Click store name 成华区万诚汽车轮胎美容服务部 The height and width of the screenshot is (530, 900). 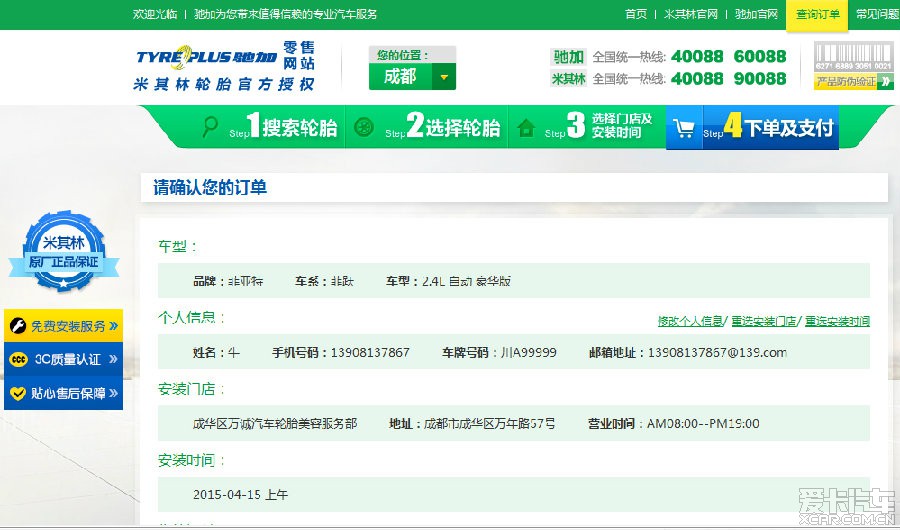click(275, 423)
